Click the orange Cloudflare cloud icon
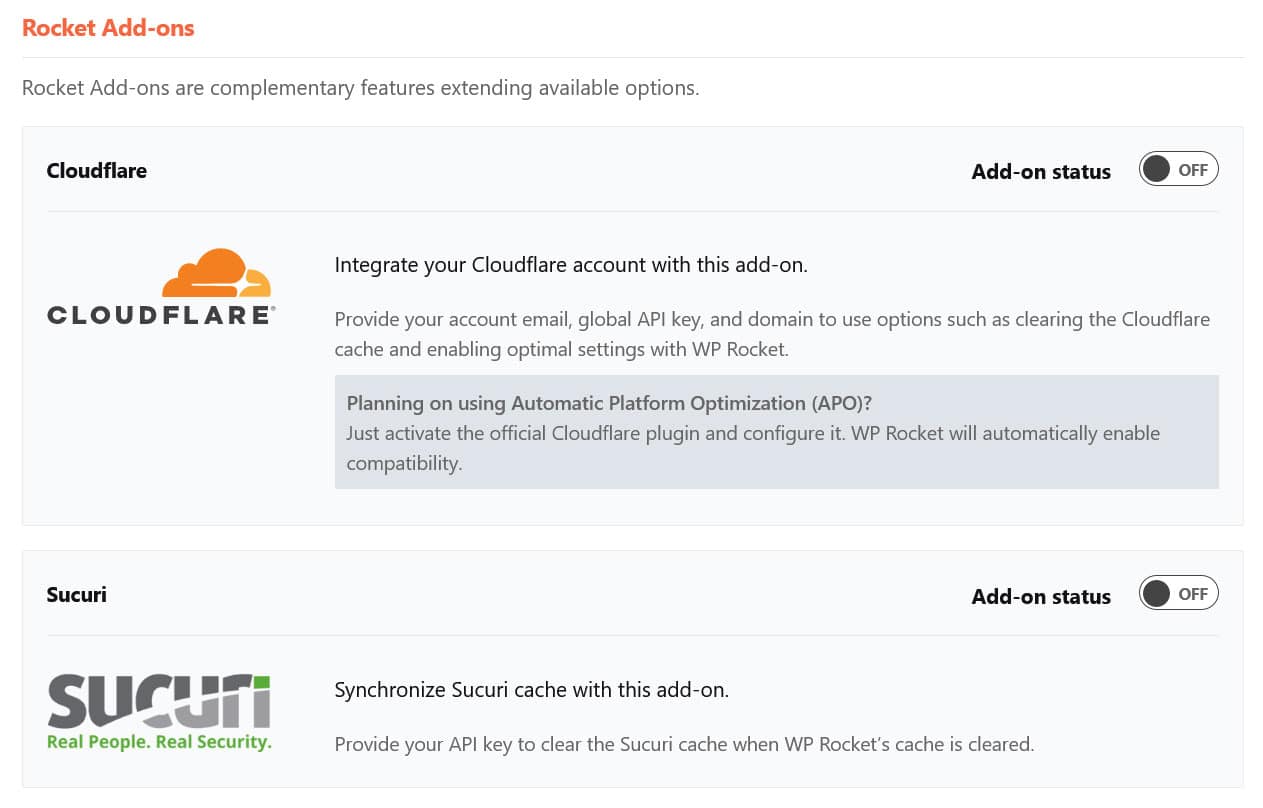The height and width of the screenshot is (808, 1263). pyautogui.click(x=216, y=273)
